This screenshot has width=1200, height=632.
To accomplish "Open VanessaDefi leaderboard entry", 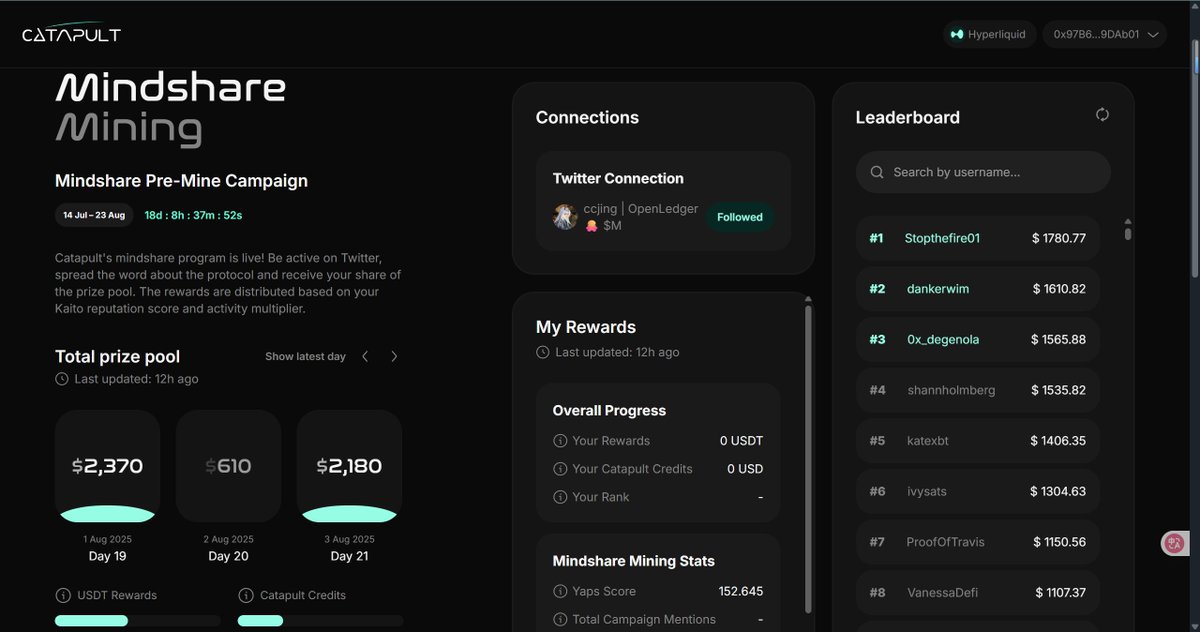I will [978, 593].
